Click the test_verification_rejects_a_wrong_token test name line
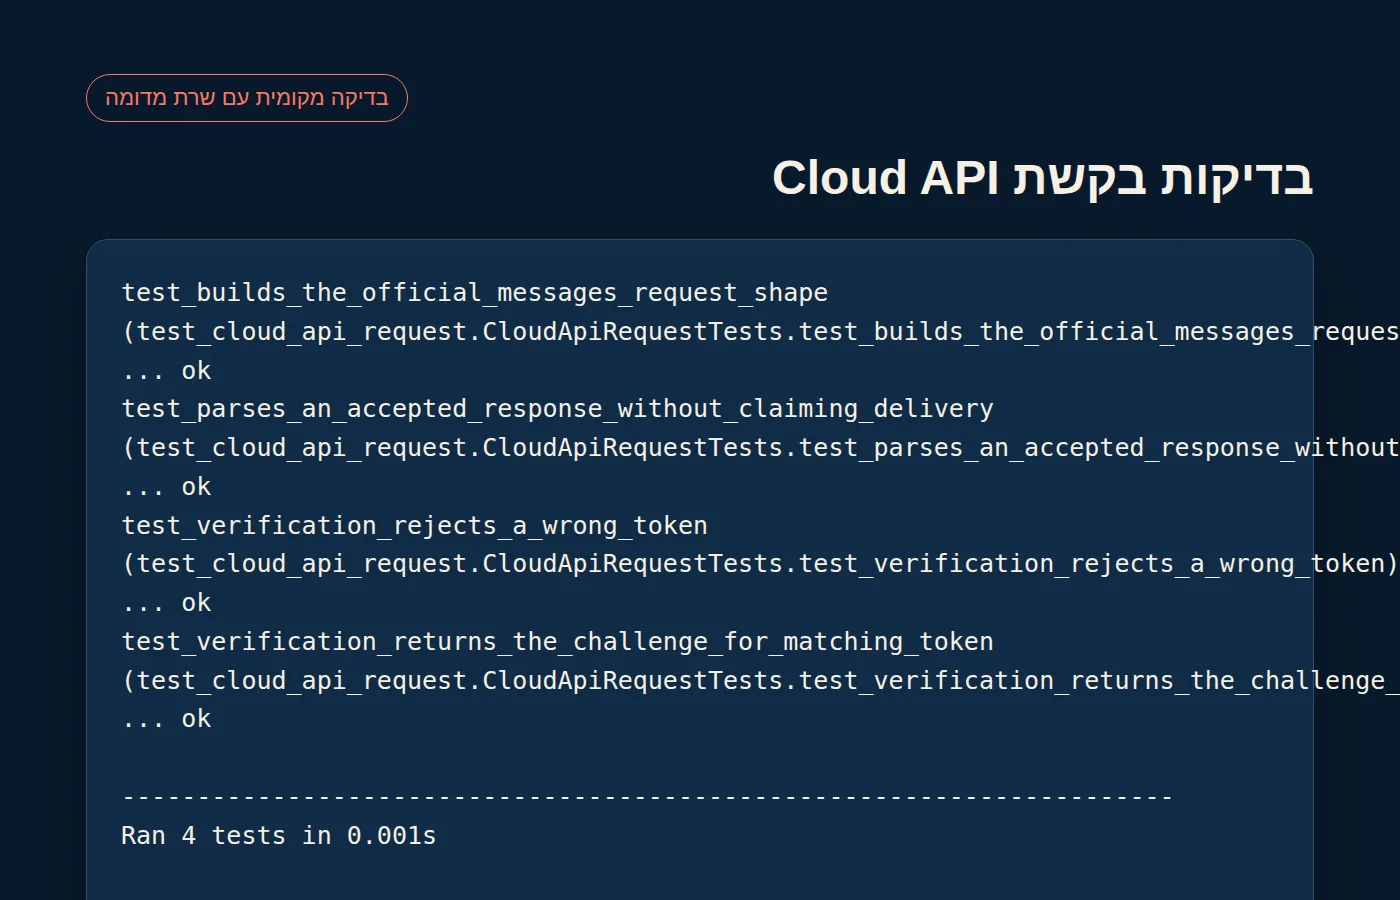The height and width of the screenshot is (900, 1400). tap(415, 526)
